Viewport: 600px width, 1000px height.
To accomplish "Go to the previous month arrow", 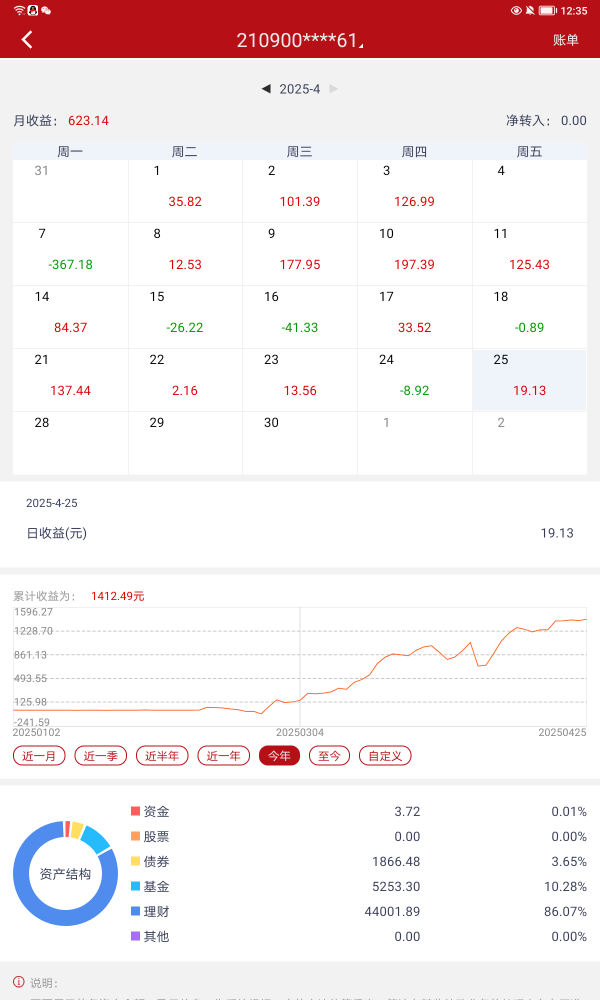I will (266, 89).
